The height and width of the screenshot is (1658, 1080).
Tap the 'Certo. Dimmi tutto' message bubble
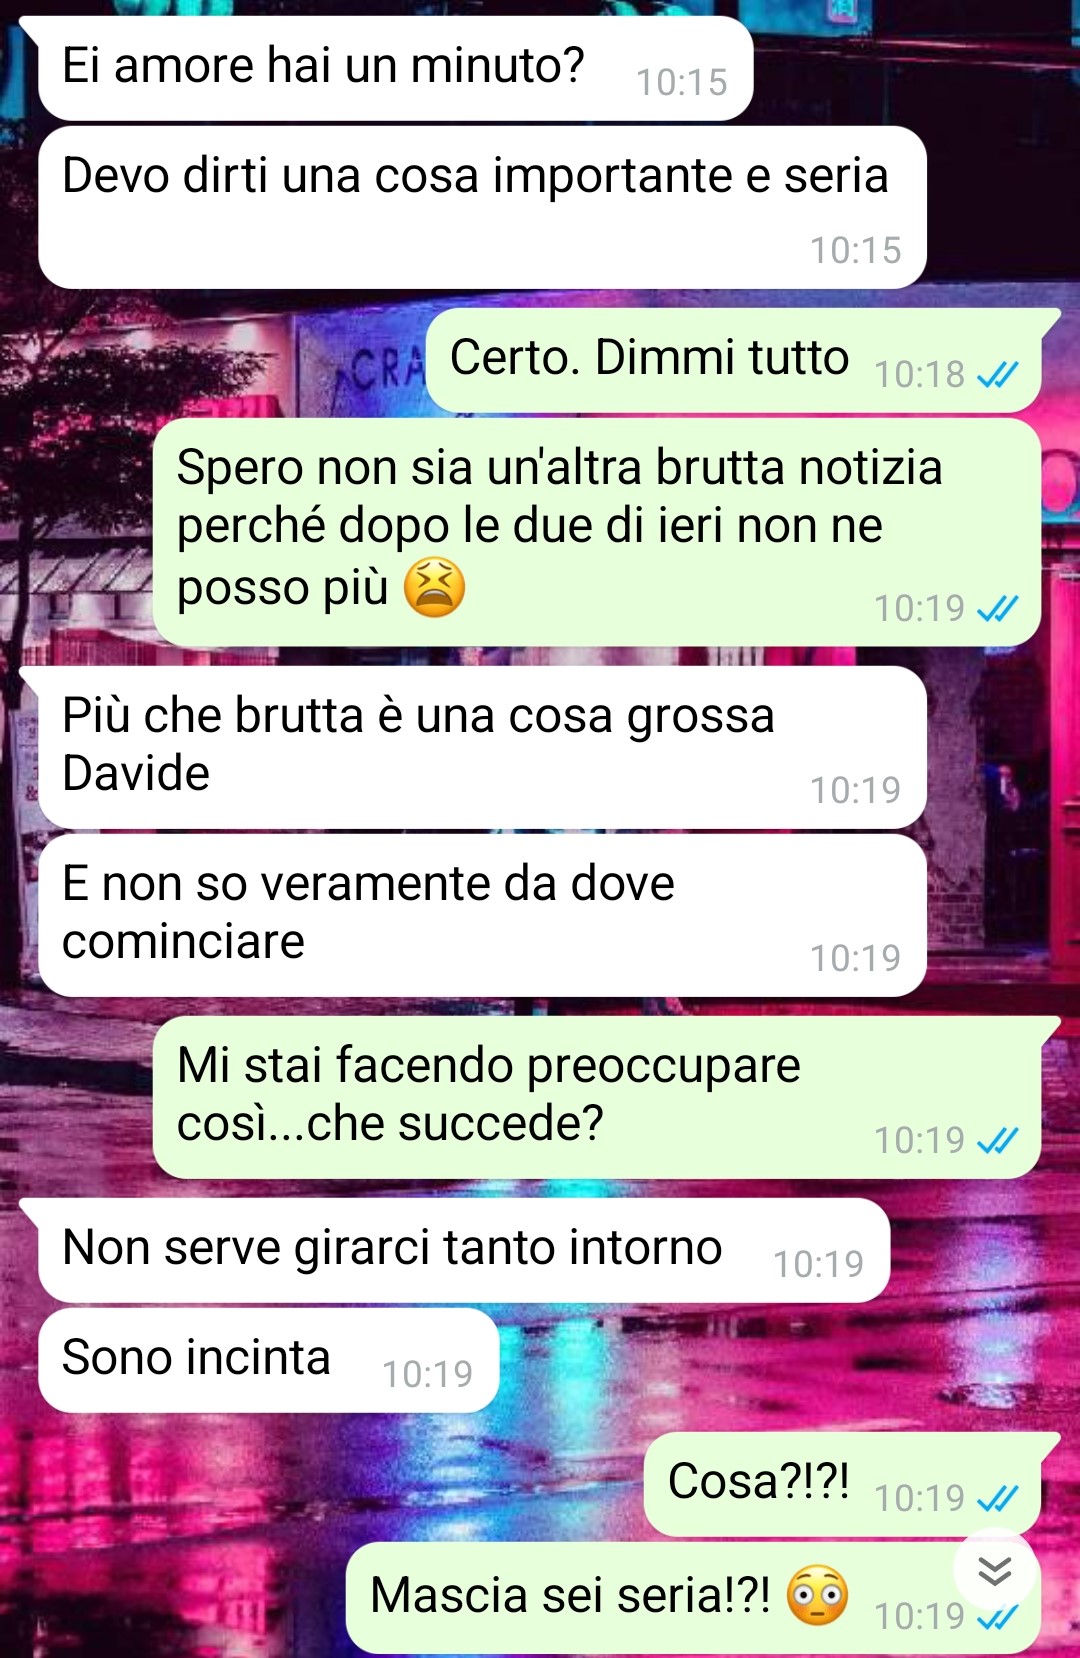(734, 360)
